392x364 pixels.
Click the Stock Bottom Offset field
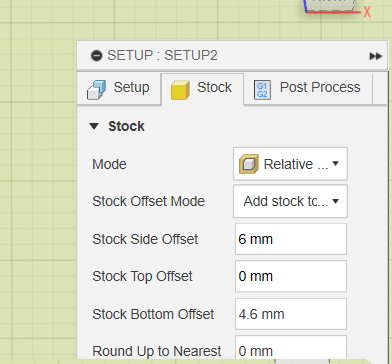tap(291, 314)
